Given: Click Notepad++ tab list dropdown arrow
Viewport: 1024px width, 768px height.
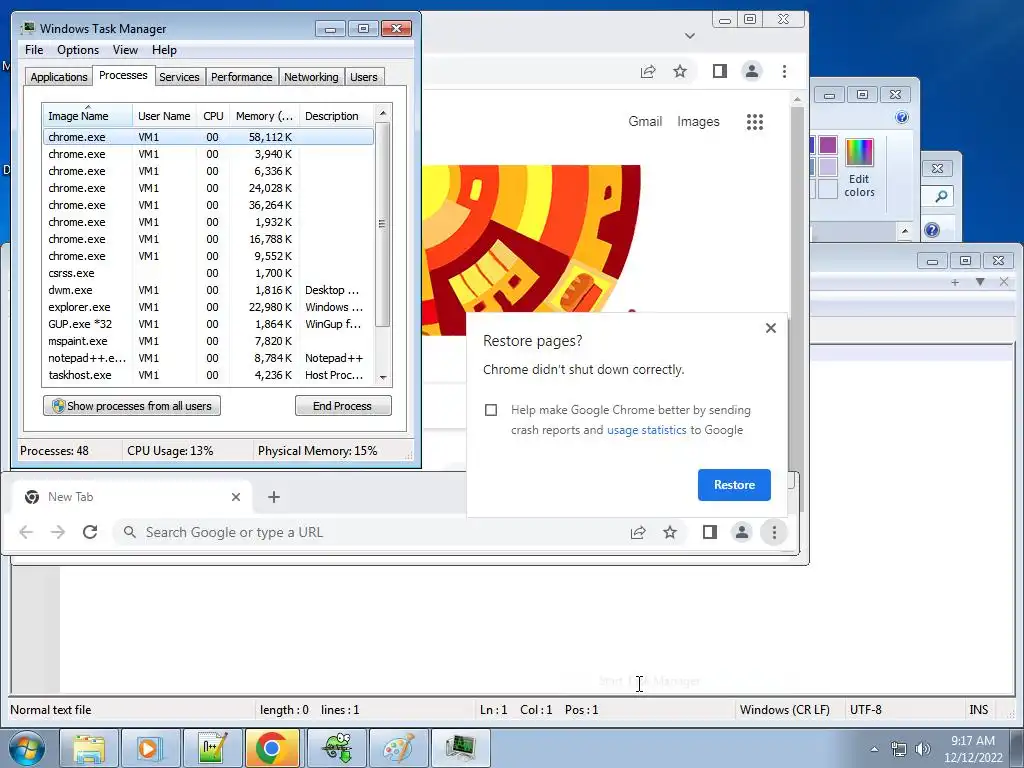Looking at the screenshot, I should [980, 282].
